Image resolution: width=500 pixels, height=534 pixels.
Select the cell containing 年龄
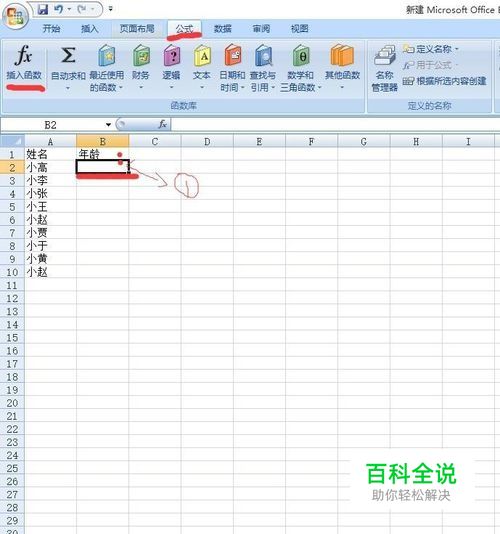(x=103, y=155)
